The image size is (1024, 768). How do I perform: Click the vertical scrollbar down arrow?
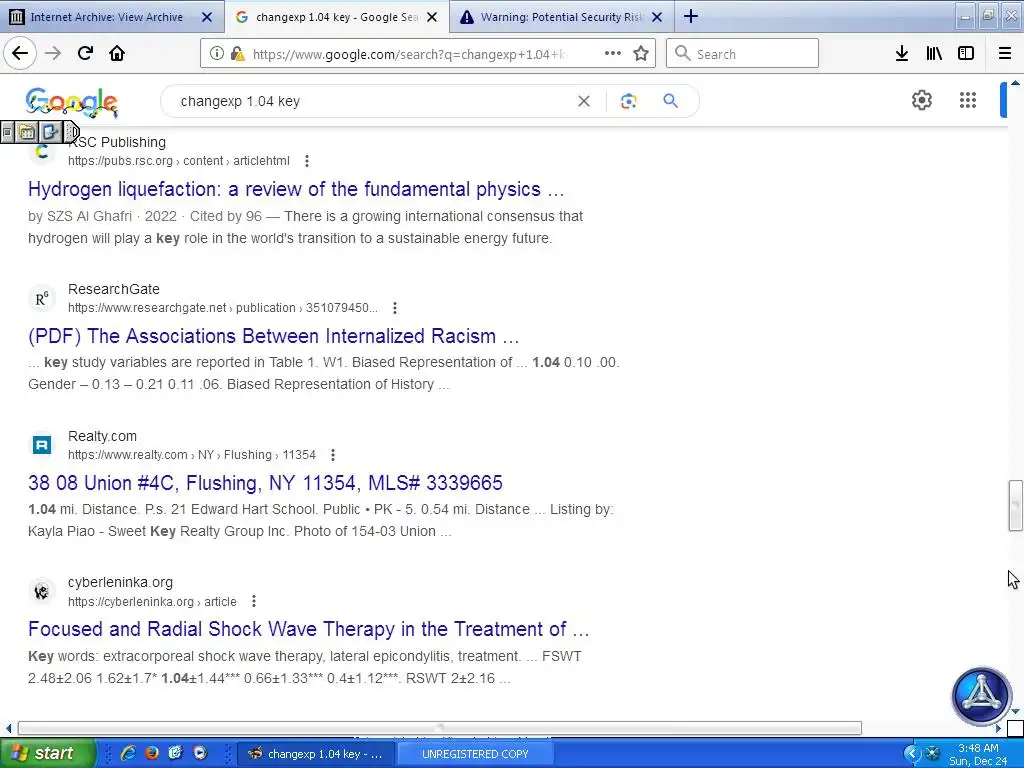point(1015,712)
